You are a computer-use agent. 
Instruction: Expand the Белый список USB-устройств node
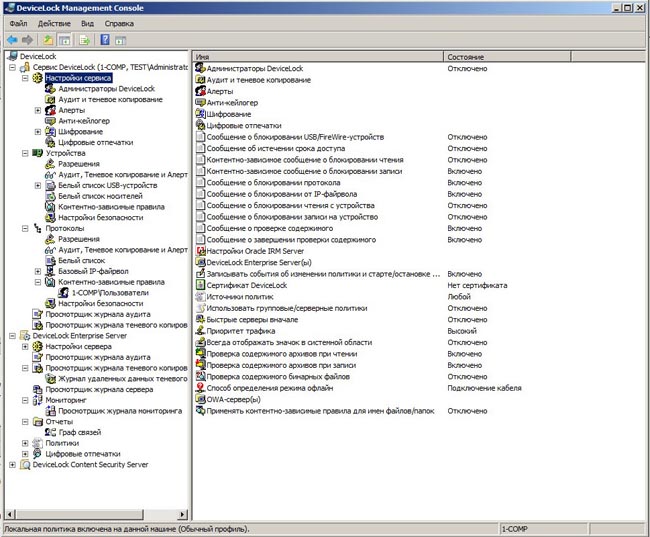tap(38, 185)
